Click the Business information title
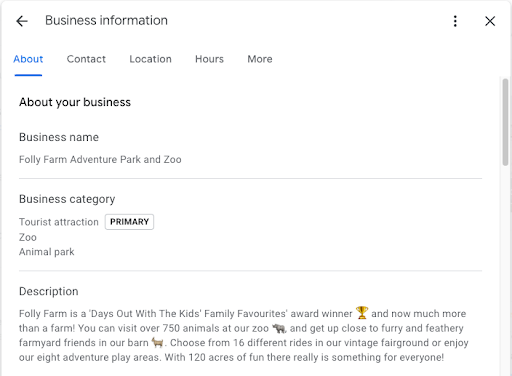 pos(106,21)
